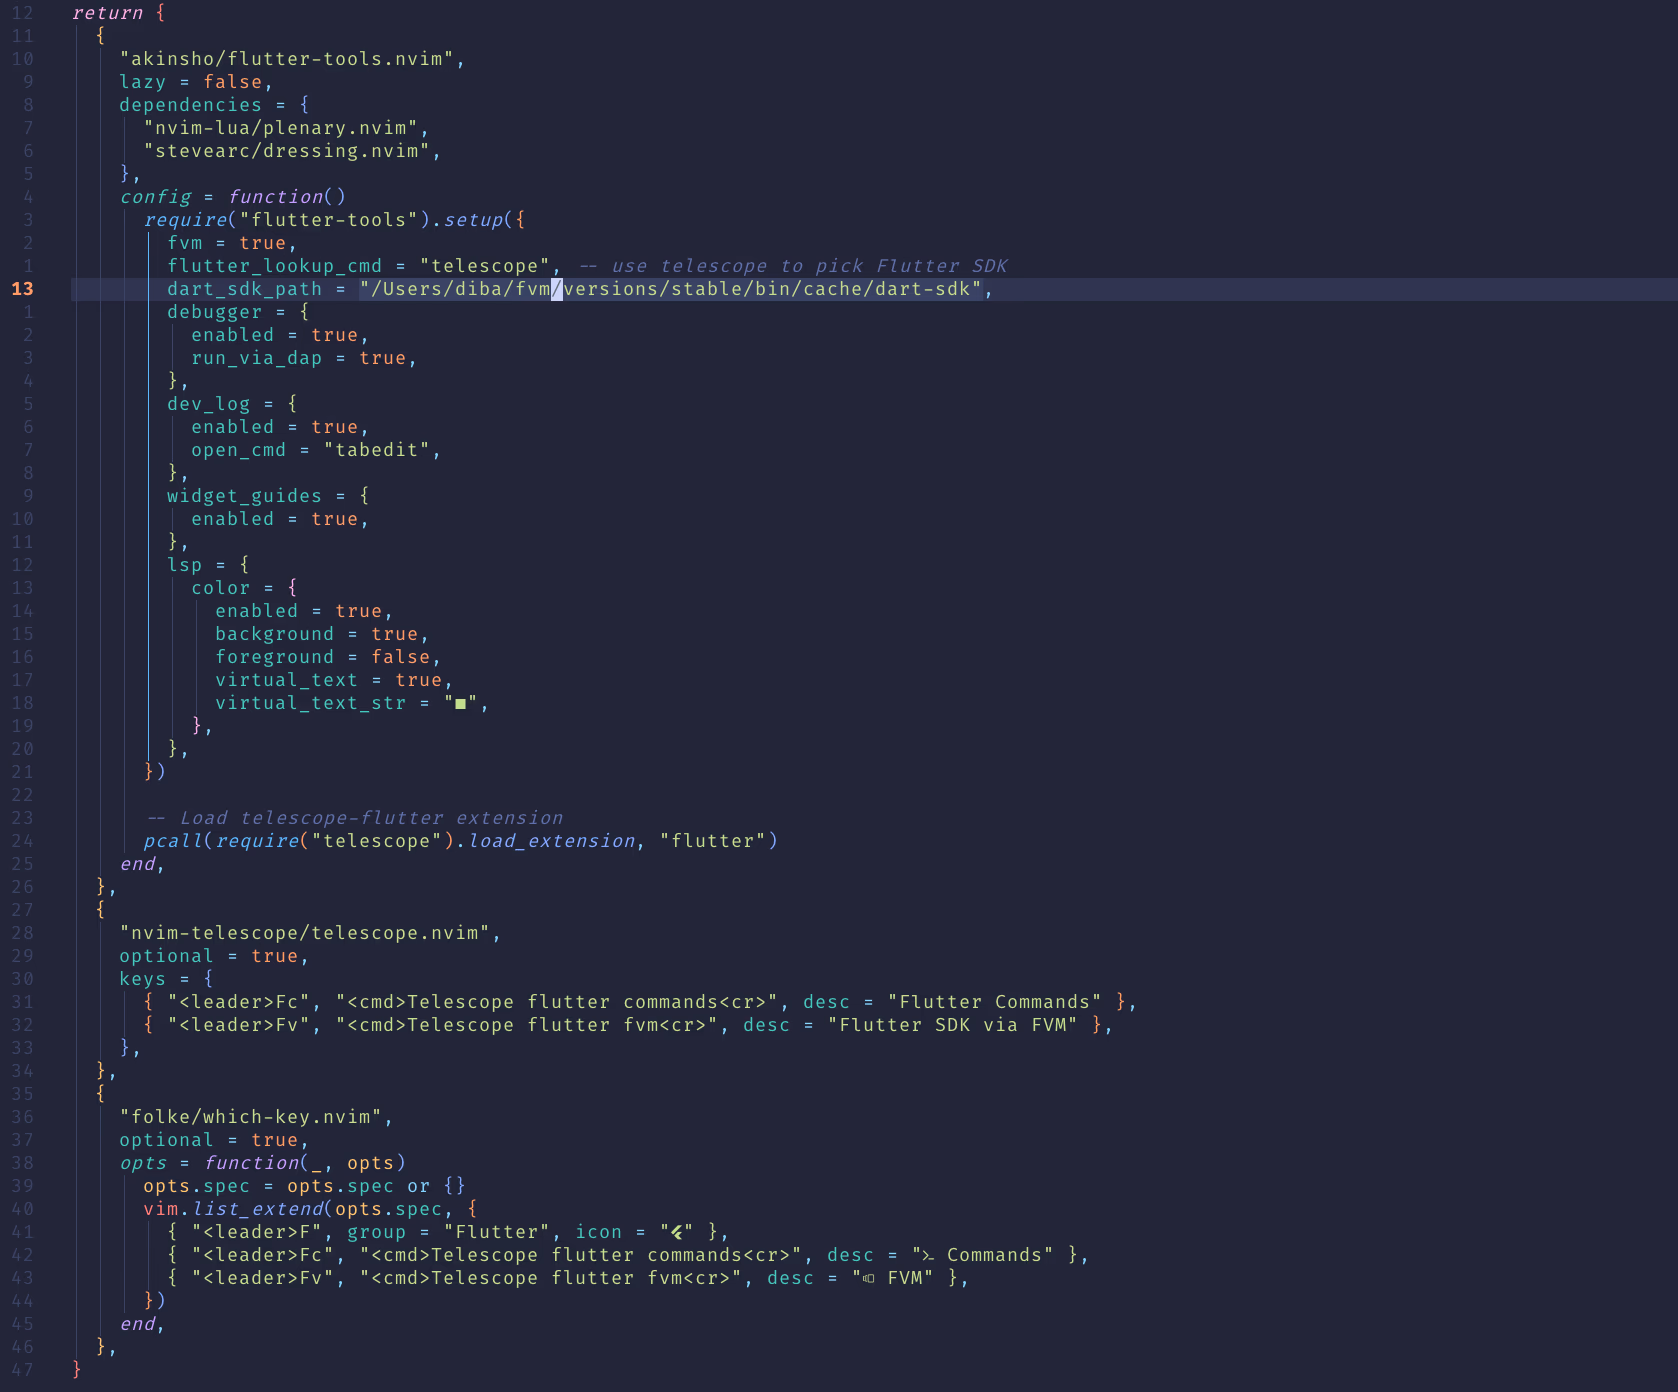Click the closing brace of the color table
The width and height of the screenshot is (1678, 1392).
[196, 725]
